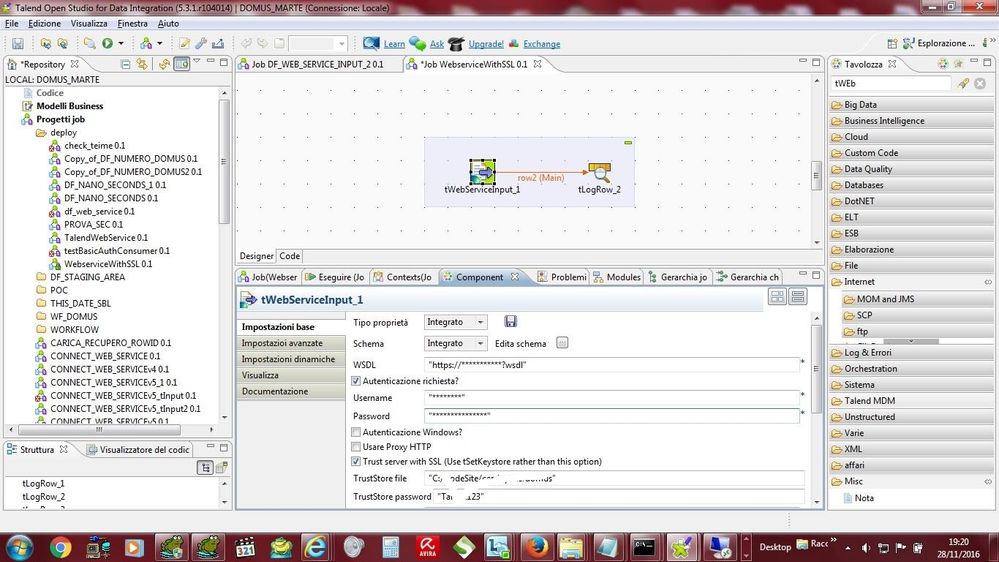Open the Eseguire (Job) tab
The width and height of the screenshot is (999, 562).
pos(335,277)
